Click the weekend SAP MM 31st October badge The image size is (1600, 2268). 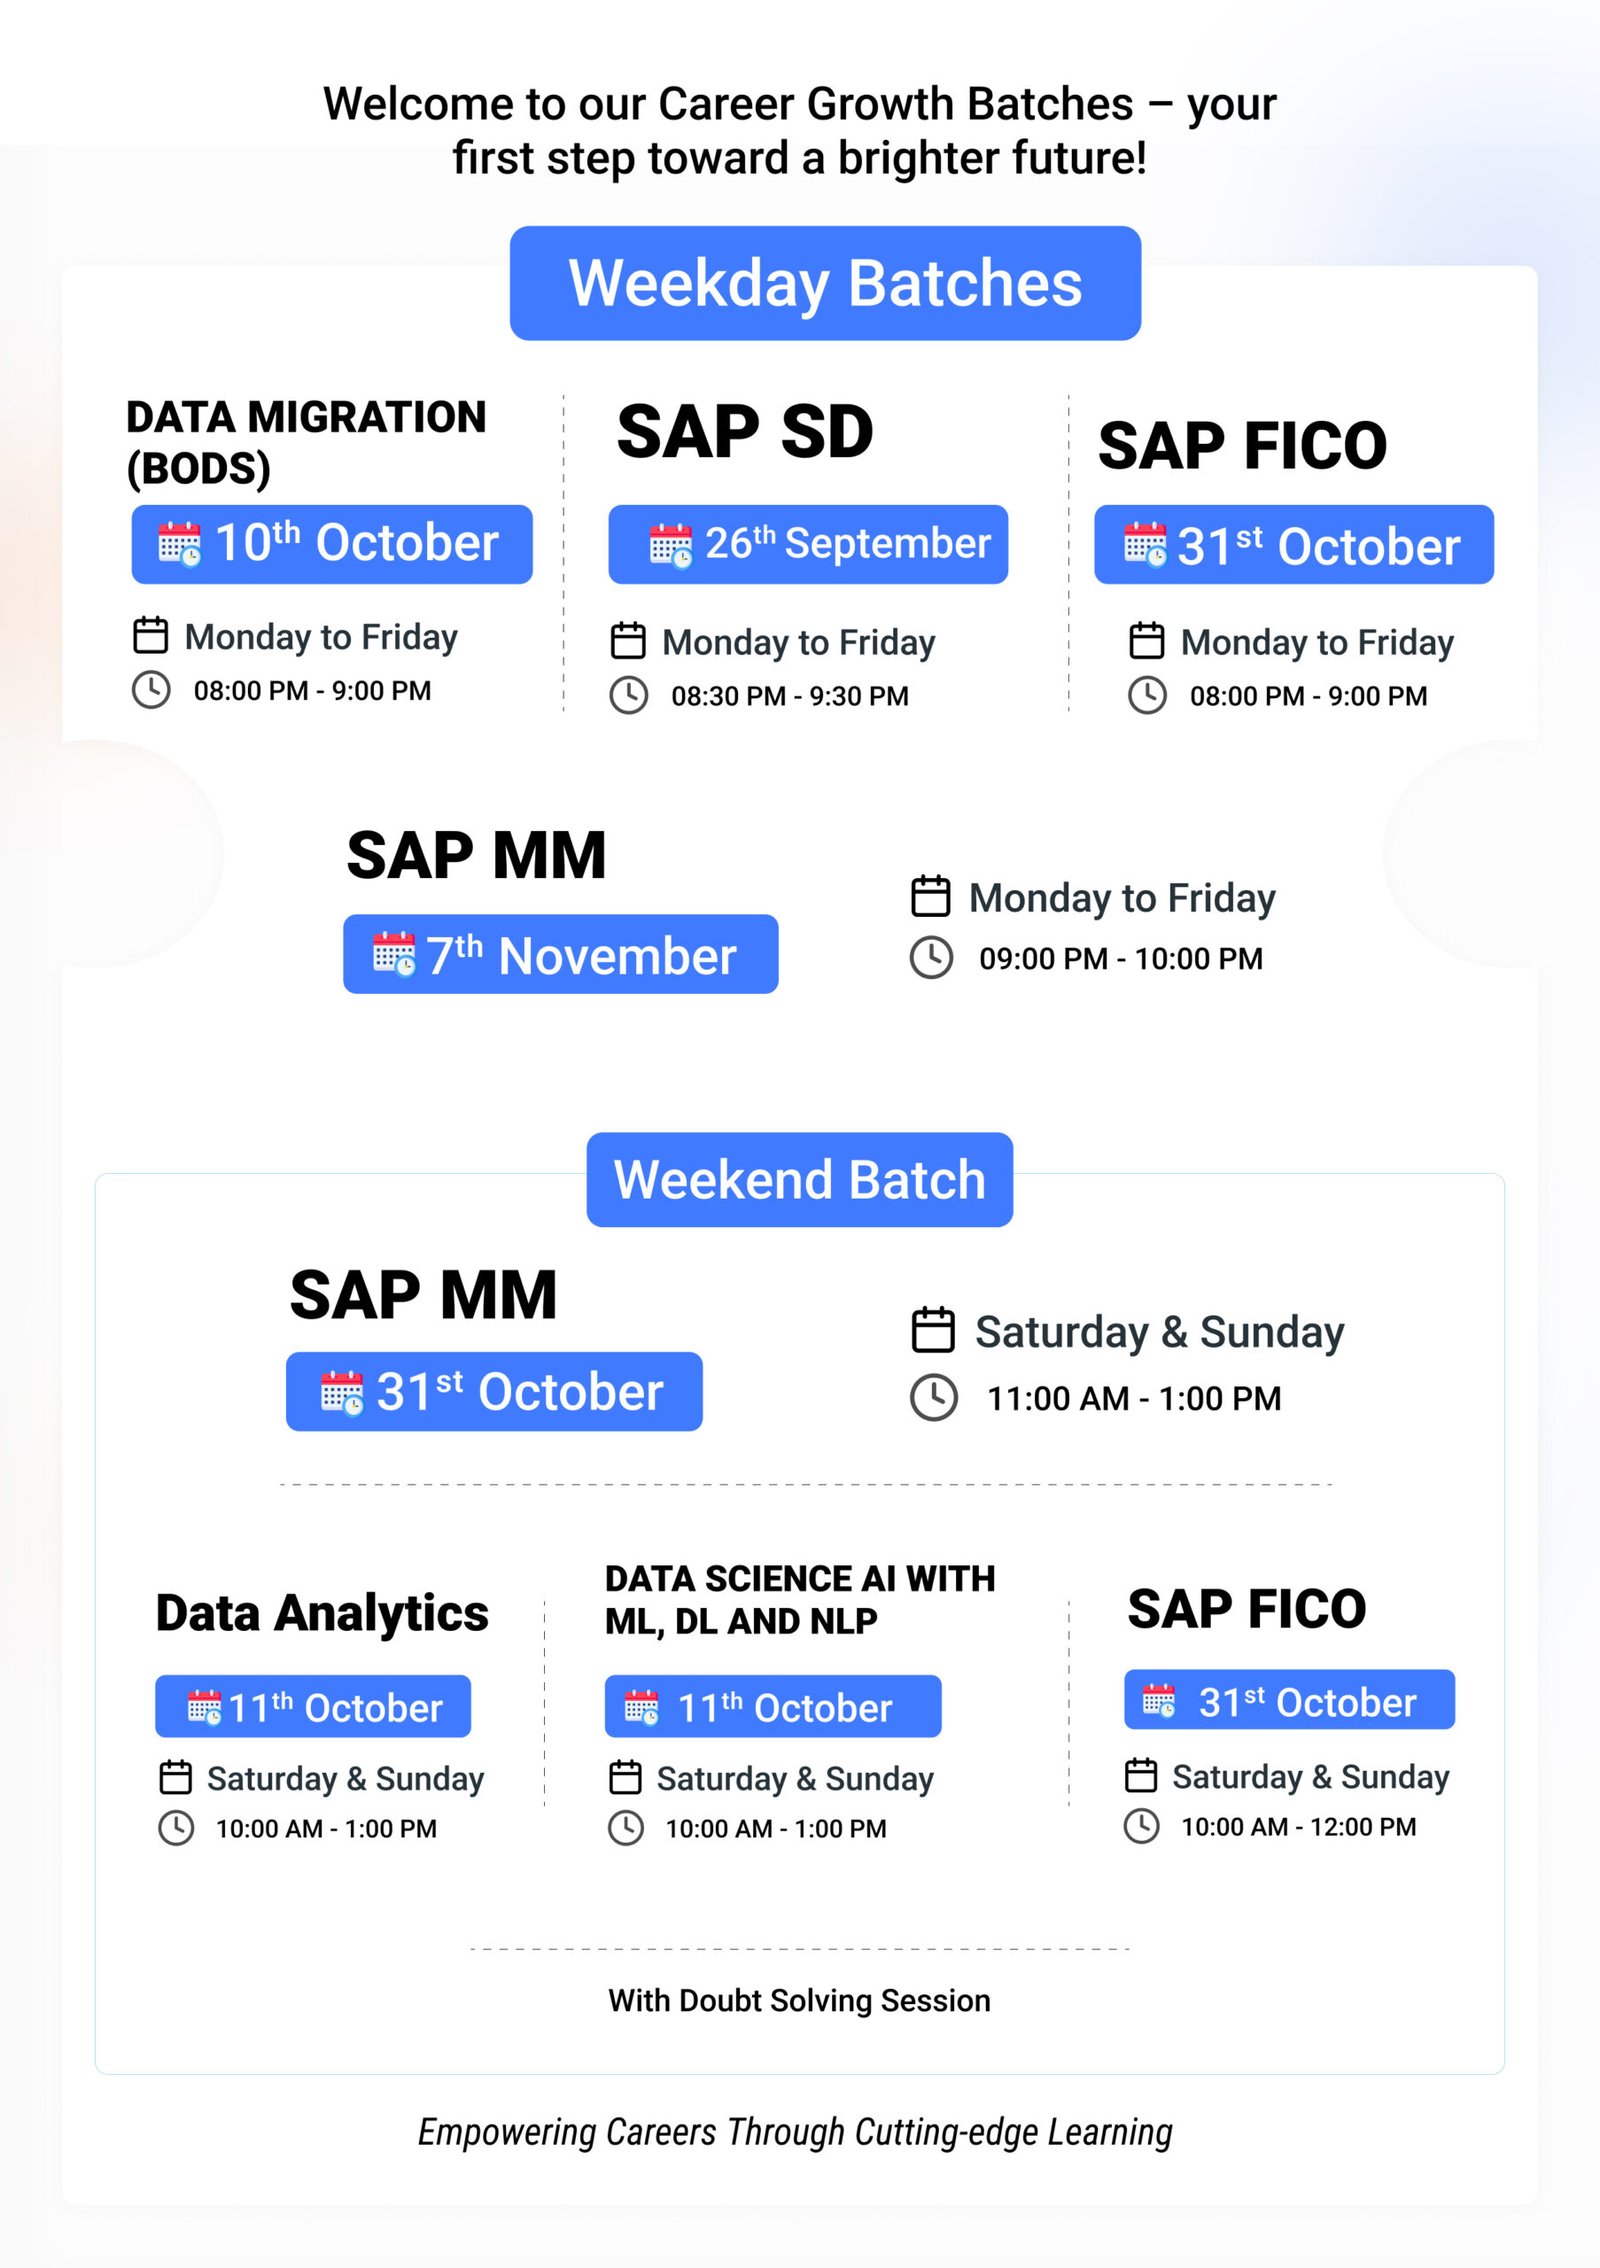pos(494,1391)
